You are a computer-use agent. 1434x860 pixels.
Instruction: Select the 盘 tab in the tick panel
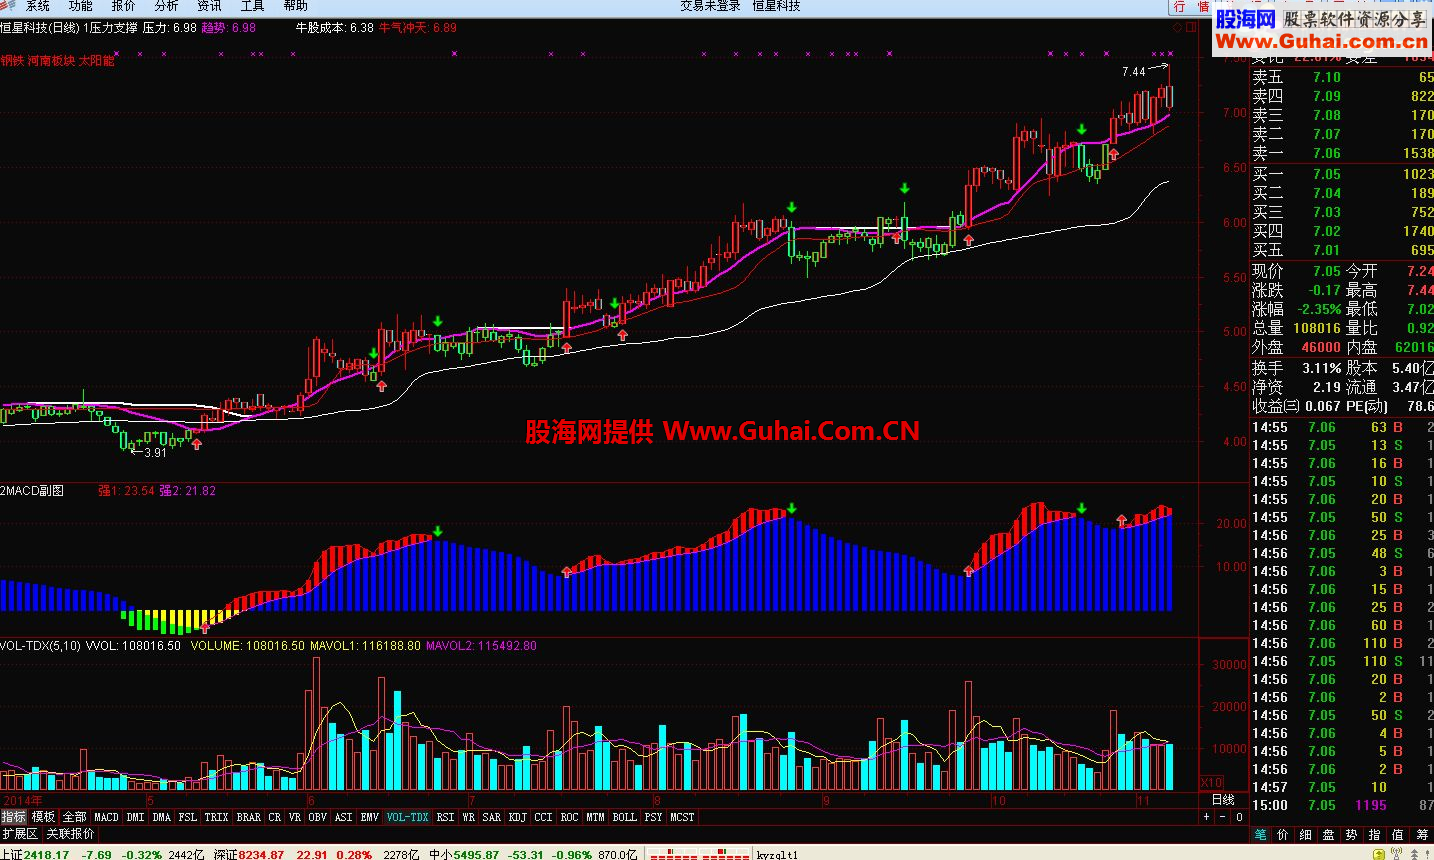pyautogui.click(x=1329, y=834)
